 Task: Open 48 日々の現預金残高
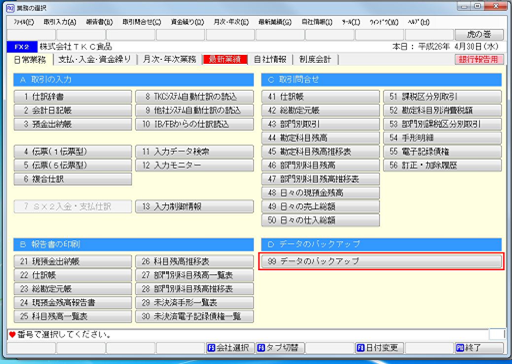click(x=321, y=193)
